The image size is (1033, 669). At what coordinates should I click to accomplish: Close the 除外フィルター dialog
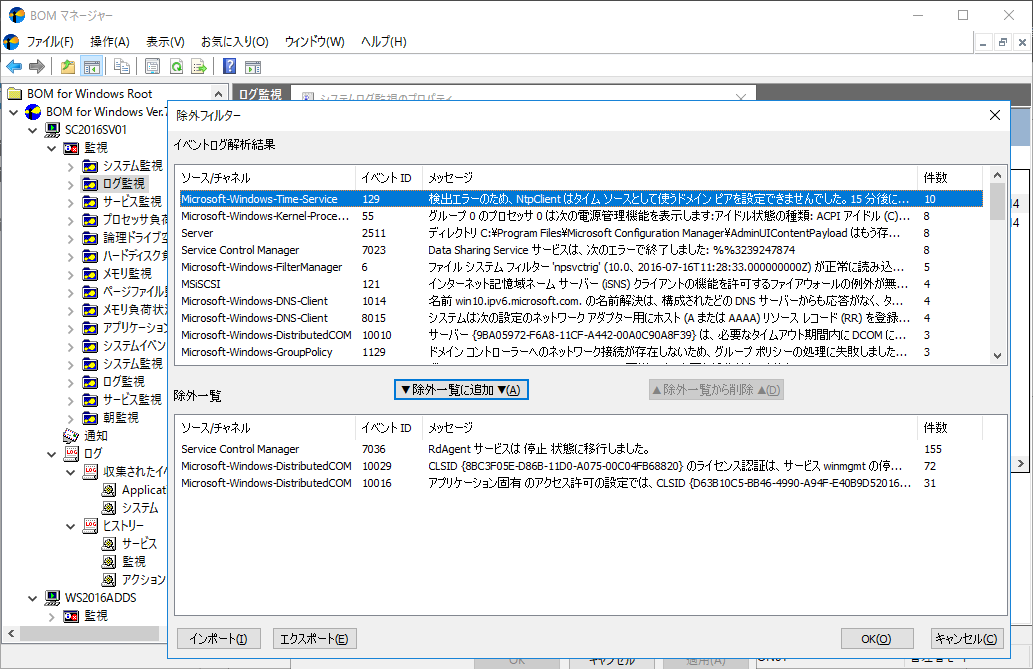tap(995, 115)
